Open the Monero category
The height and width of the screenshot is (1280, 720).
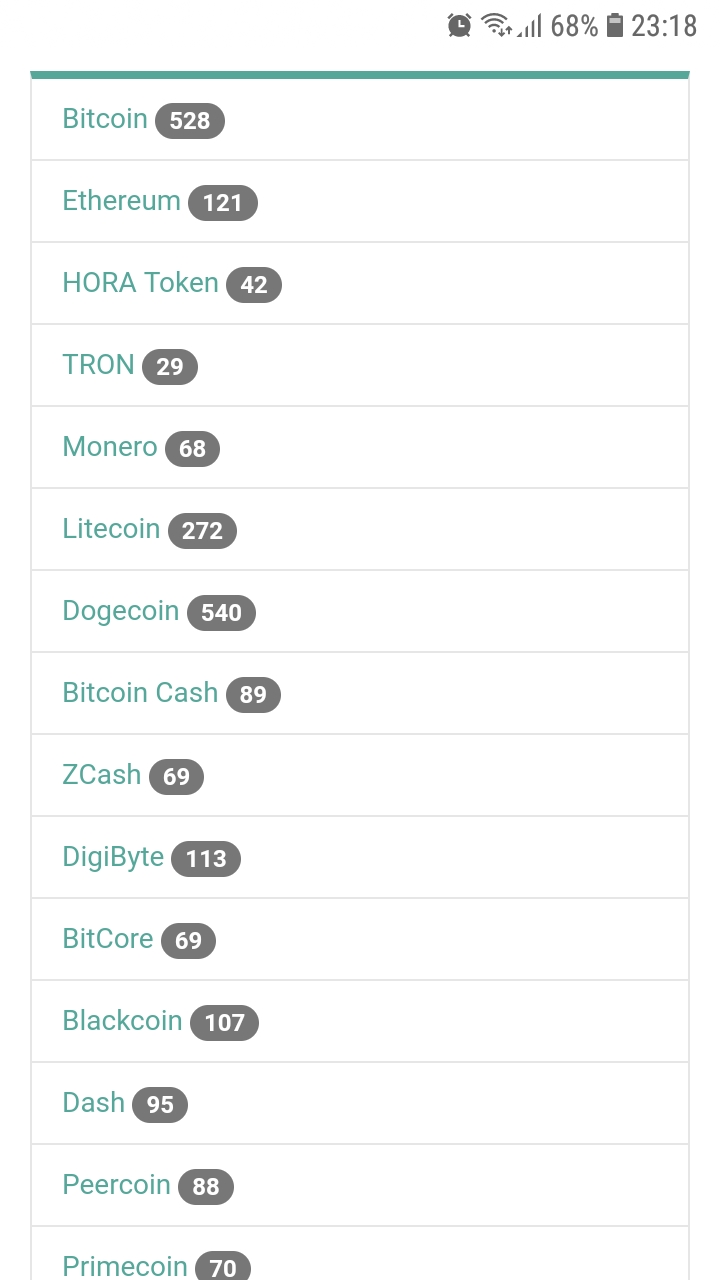[110, 447]
